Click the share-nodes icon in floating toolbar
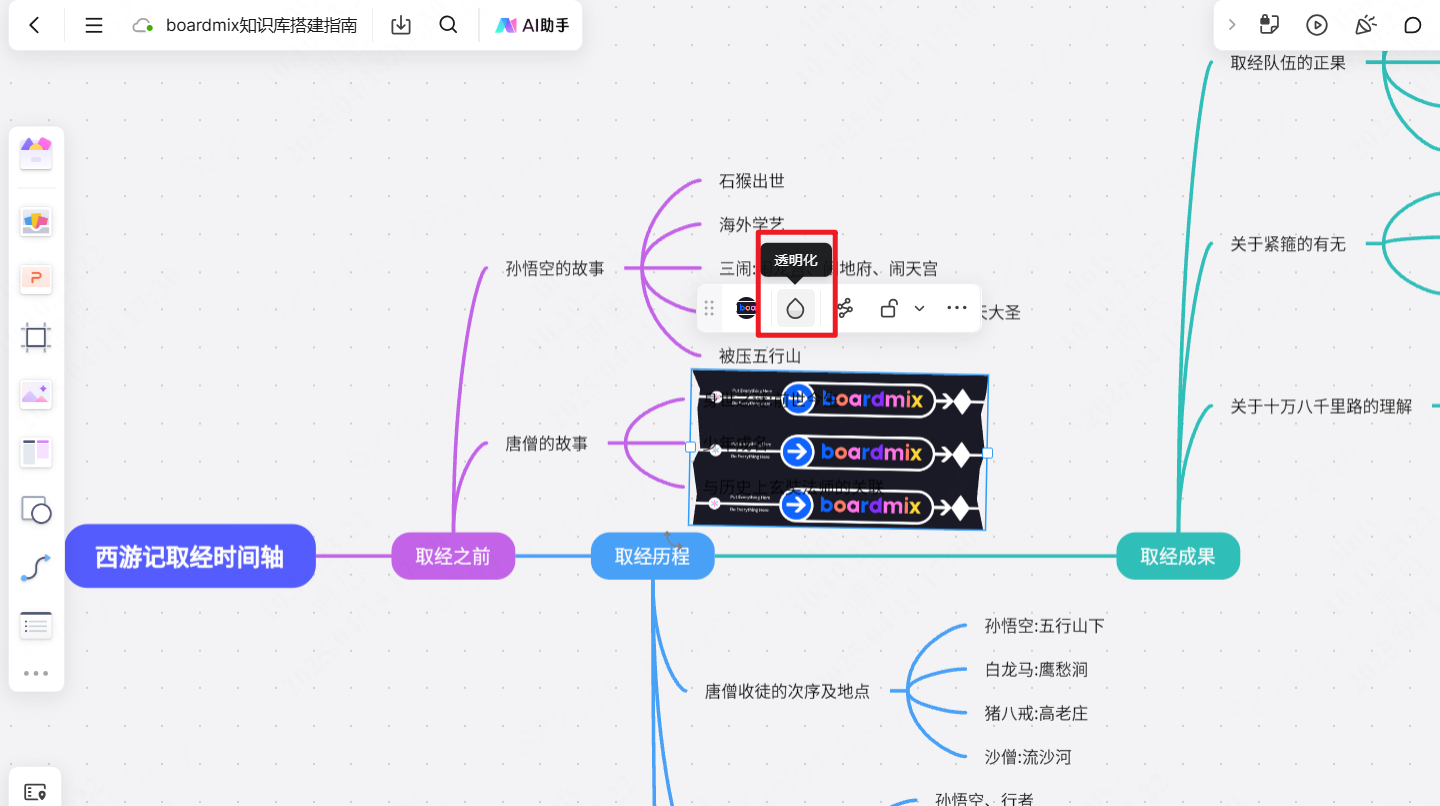1440x806 pixels. pos(845,308)
